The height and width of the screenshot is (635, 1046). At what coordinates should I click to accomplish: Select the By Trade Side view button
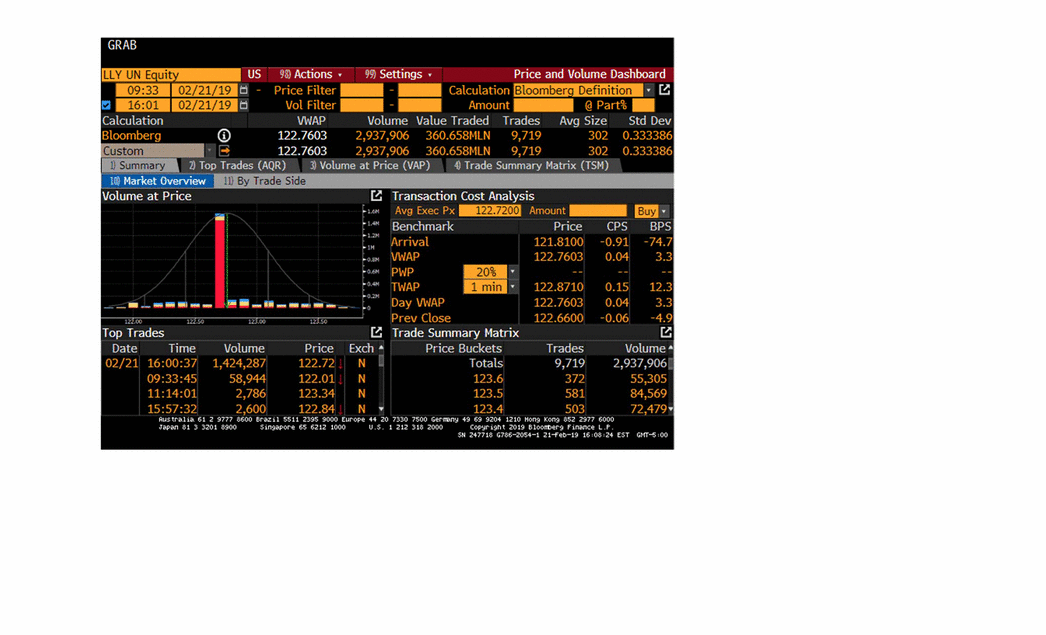(264, 181)
